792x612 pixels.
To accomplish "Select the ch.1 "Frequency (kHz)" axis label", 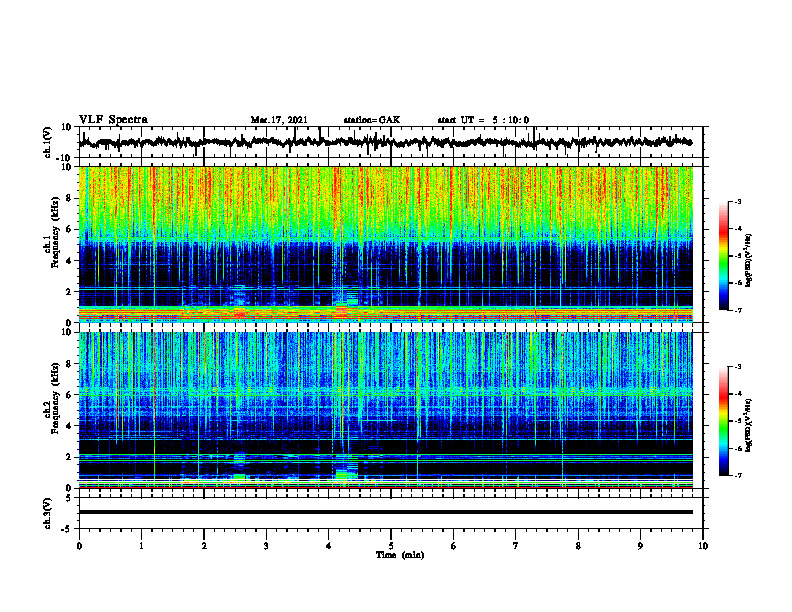I will click(55, 233).
